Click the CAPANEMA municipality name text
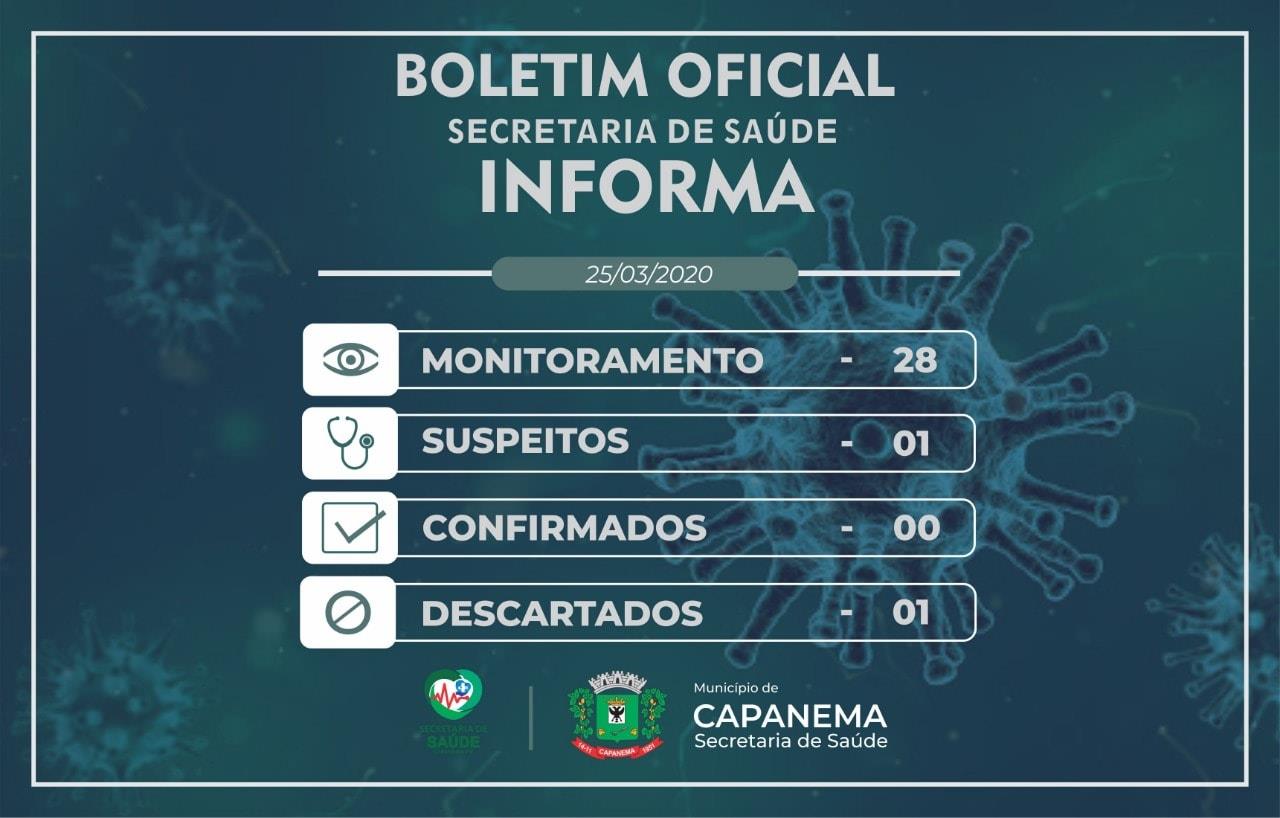The height and width of the screenshot is (818, 1280). (x=790, y=716)
